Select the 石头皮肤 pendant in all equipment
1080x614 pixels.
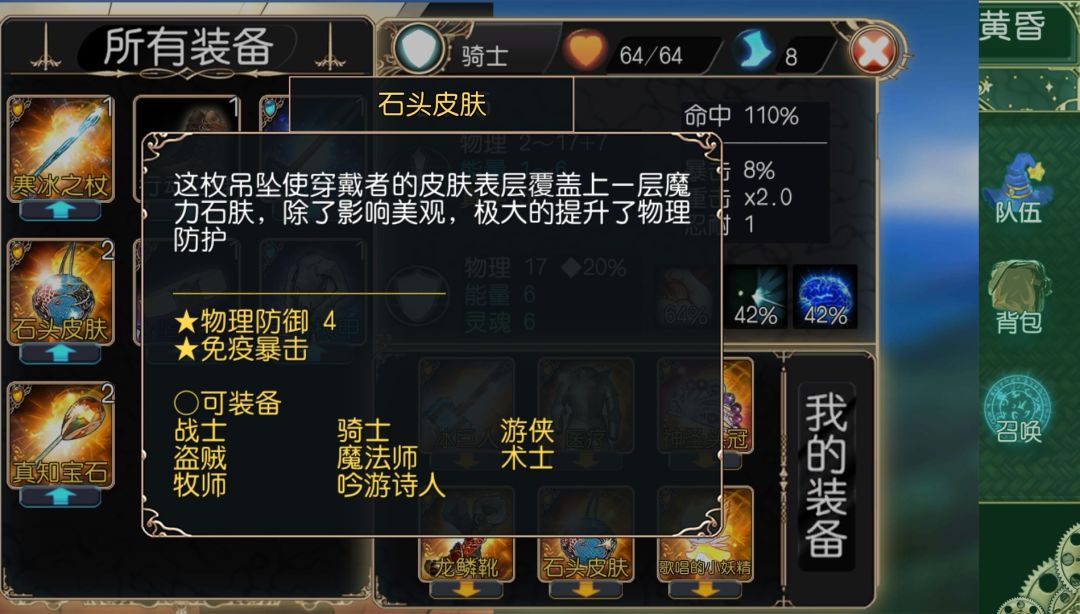pyautogui.click(x=60, y=291)
